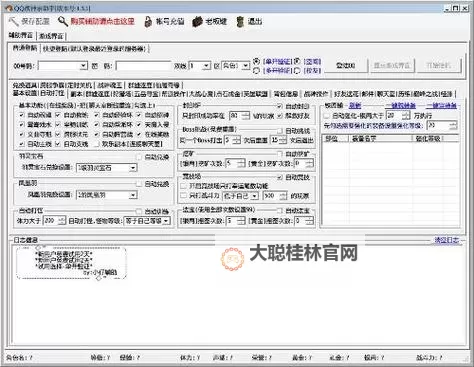Click the 战斗力: ? status bar entry
Viewport: 474px width, 367px height.
pos(429,358)
